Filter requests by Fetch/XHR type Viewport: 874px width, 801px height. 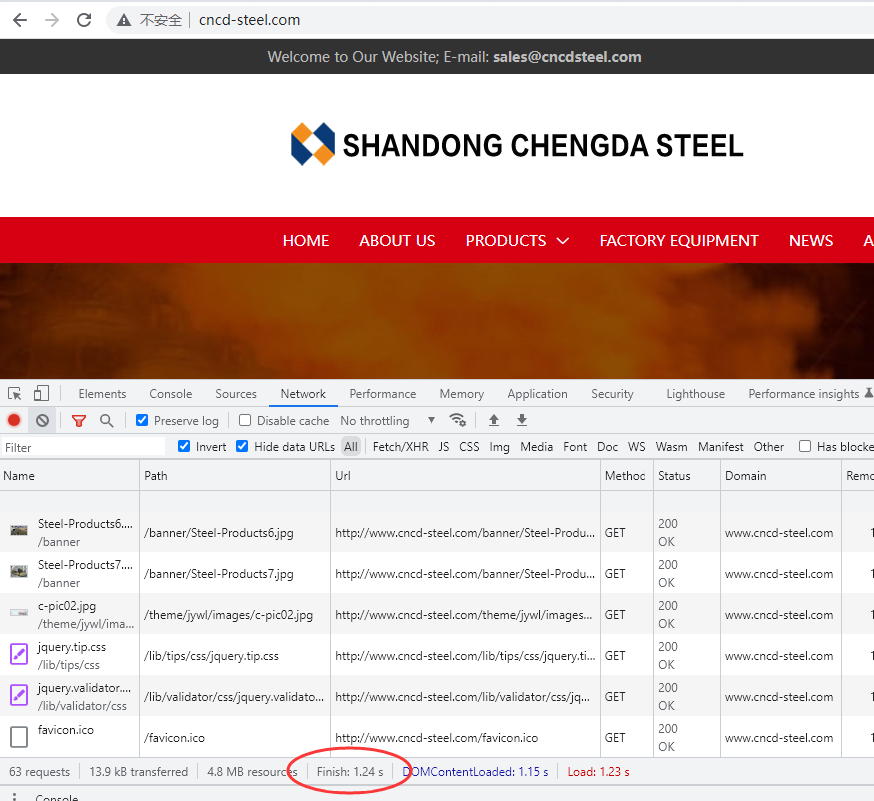(x=400, y=447)
